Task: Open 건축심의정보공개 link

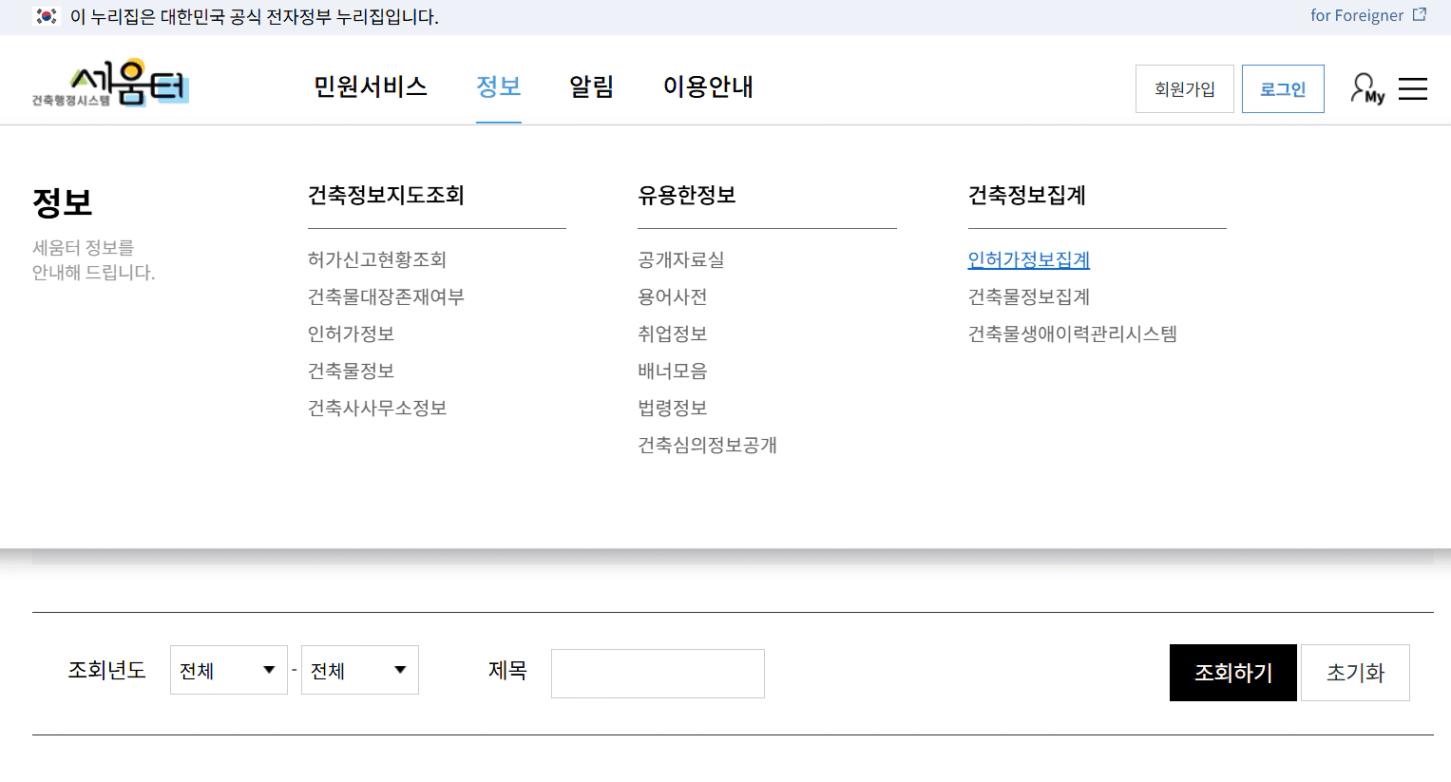Action: tap(707, 445)
